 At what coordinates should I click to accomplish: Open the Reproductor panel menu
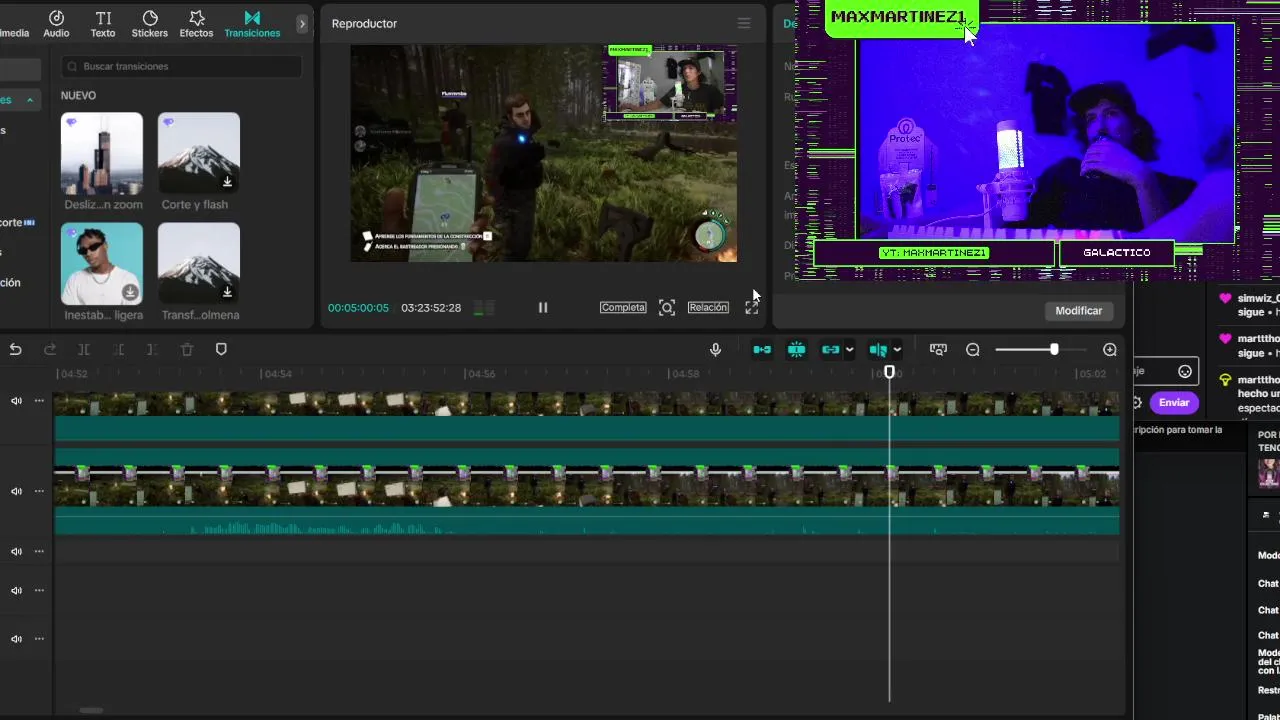pos(743,23)
